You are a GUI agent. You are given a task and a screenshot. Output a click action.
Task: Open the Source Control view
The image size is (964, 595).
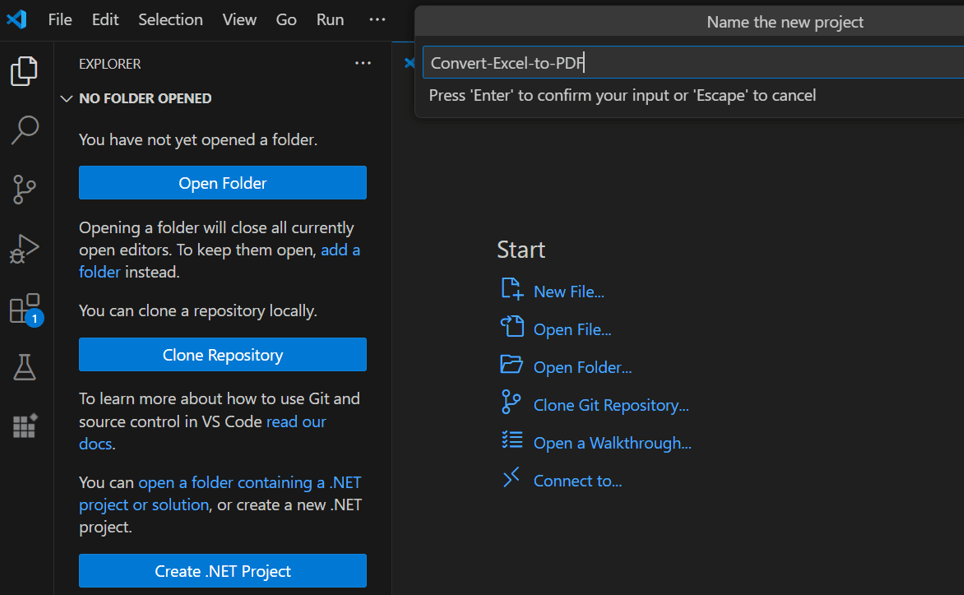pyautogui.click(x=24, y=190)
